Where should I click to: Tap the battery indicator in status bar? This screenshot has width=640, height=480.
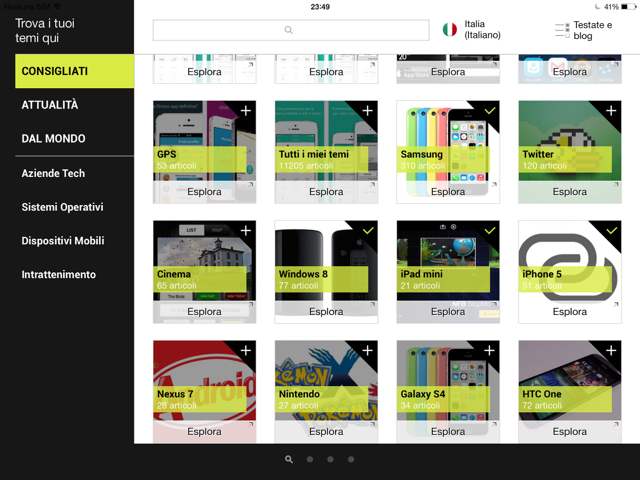(x=629, y=7)
